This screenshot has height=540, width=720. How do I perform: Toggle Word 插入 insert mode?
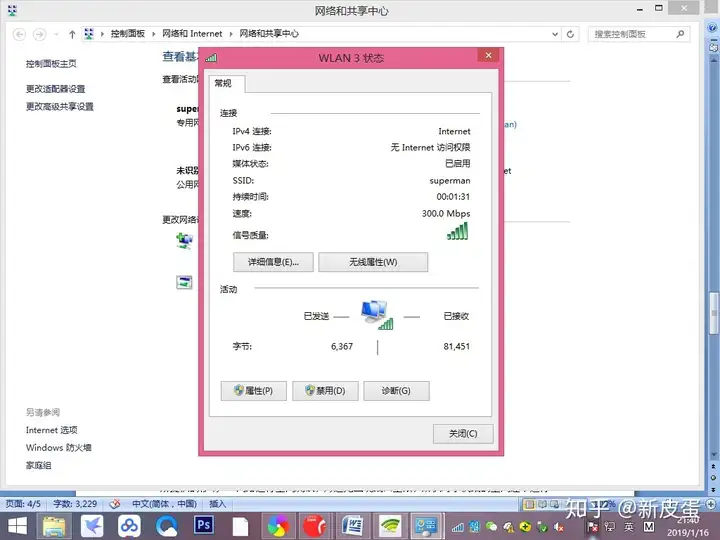[x=218, y=504]
